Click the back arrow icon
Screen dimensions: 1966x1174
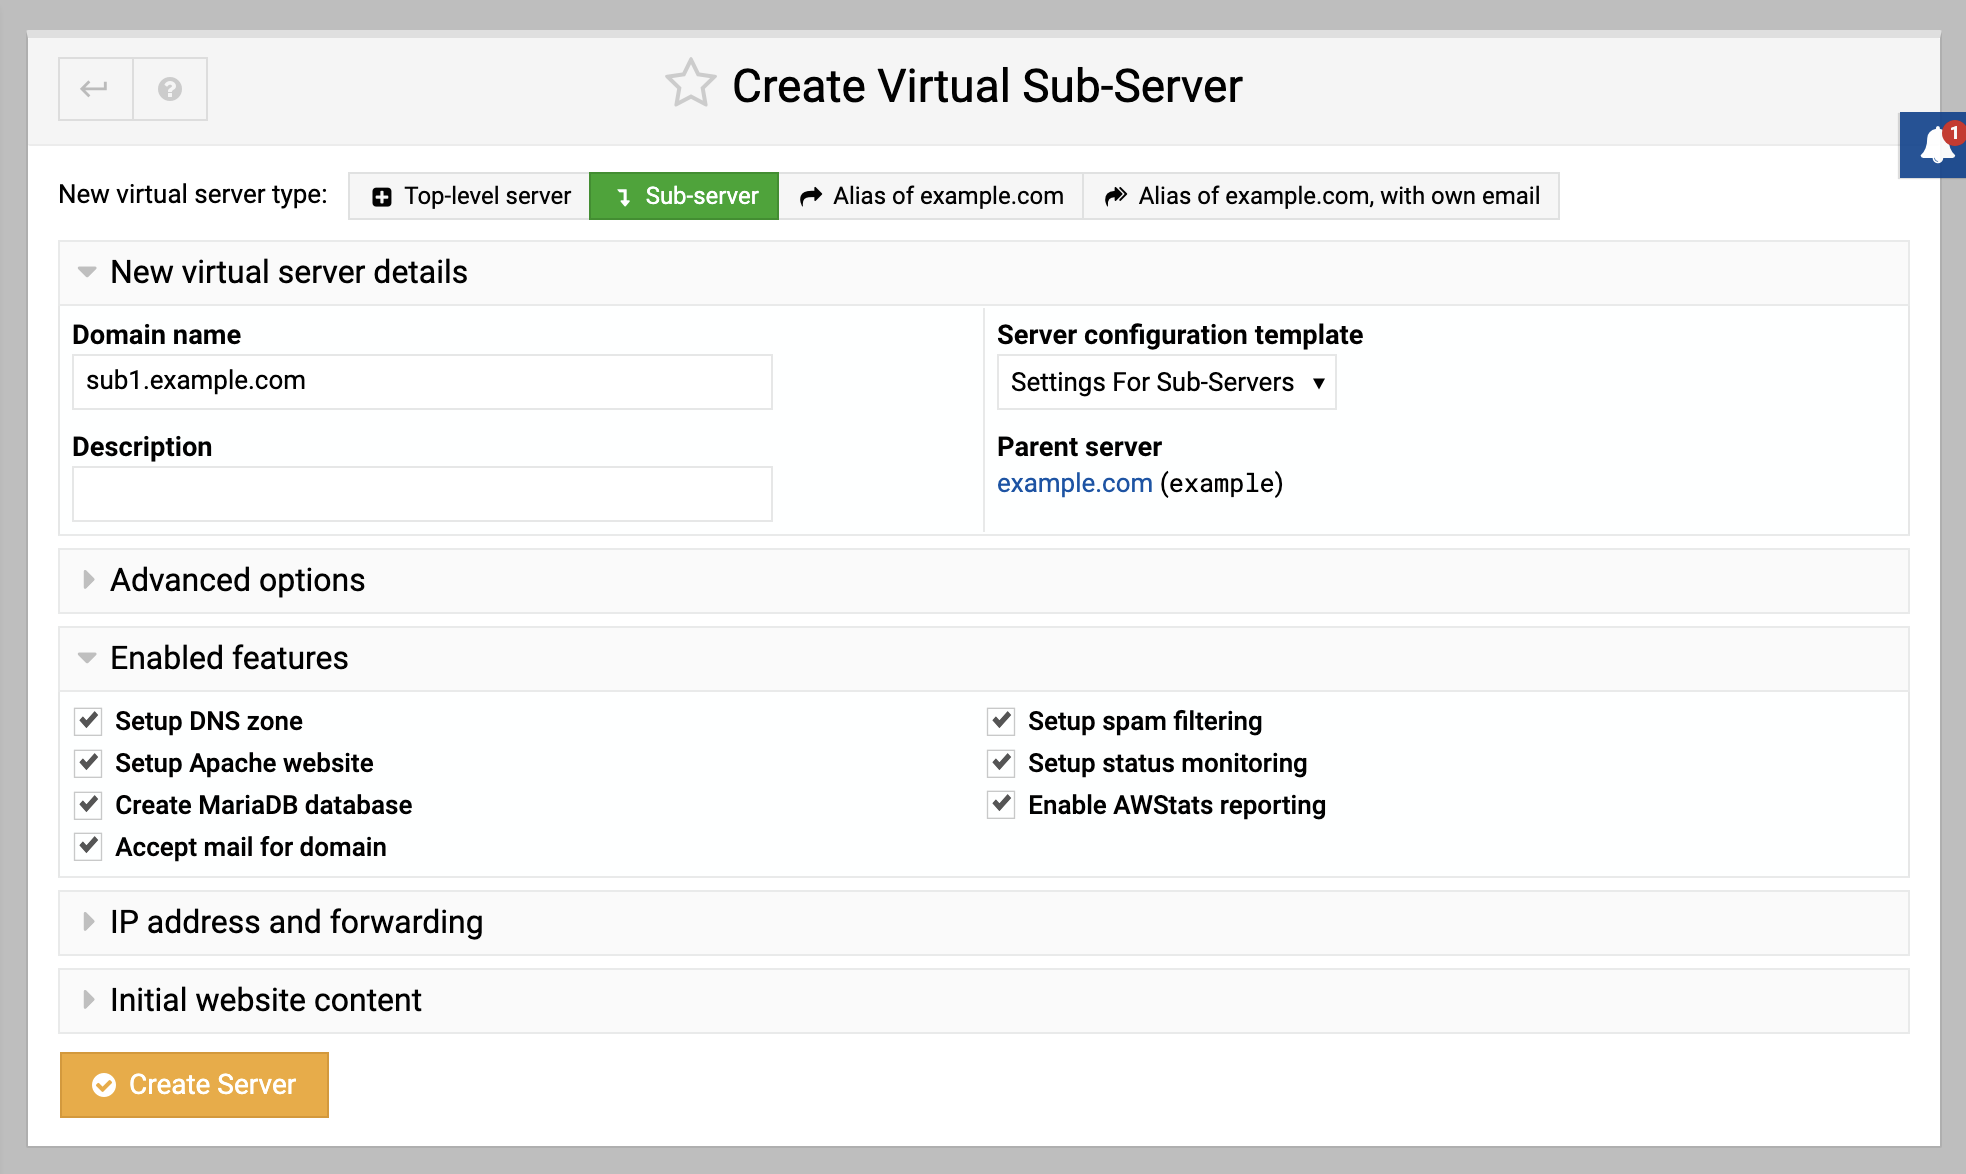tap(95, 89)
